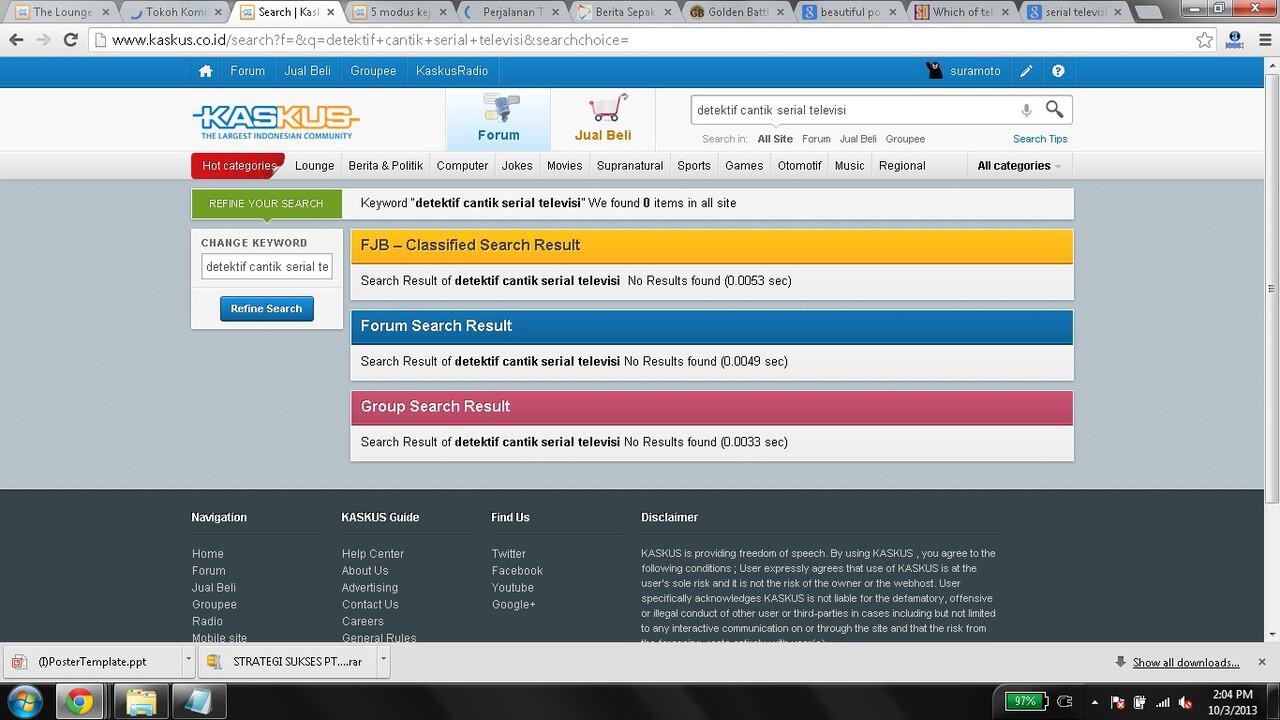
Task: Open File Explorer from taskbar
Action: click(x=141, y=702)
